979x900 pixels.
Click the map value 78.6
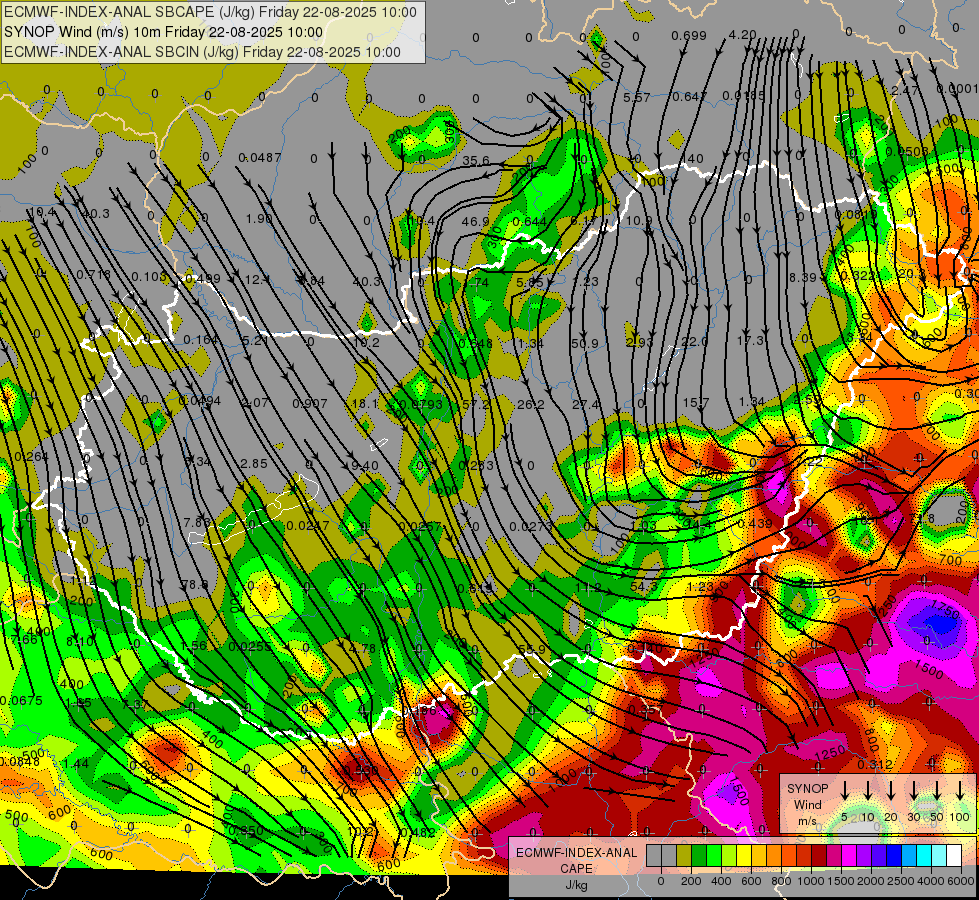tap(194, 585)
